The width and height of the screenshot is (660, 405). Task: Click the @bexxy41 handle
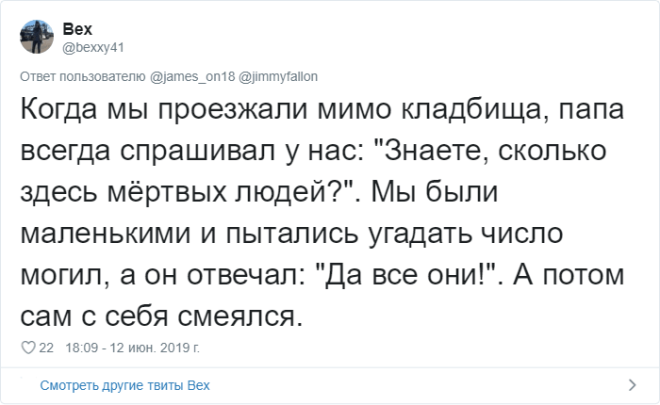(94, 46)
